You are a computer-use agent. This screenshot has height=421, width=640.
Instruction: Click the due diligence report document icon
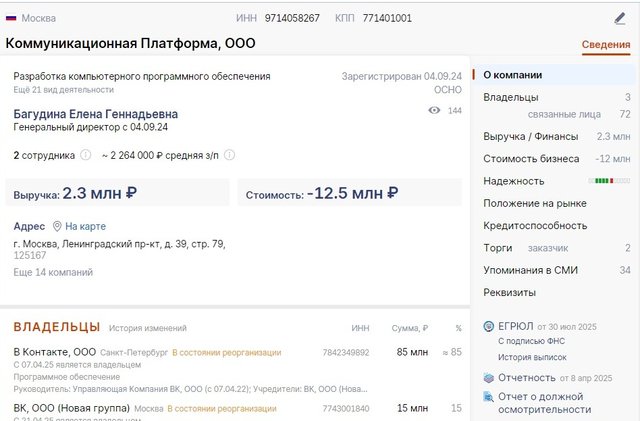click(x=489, y=396)
